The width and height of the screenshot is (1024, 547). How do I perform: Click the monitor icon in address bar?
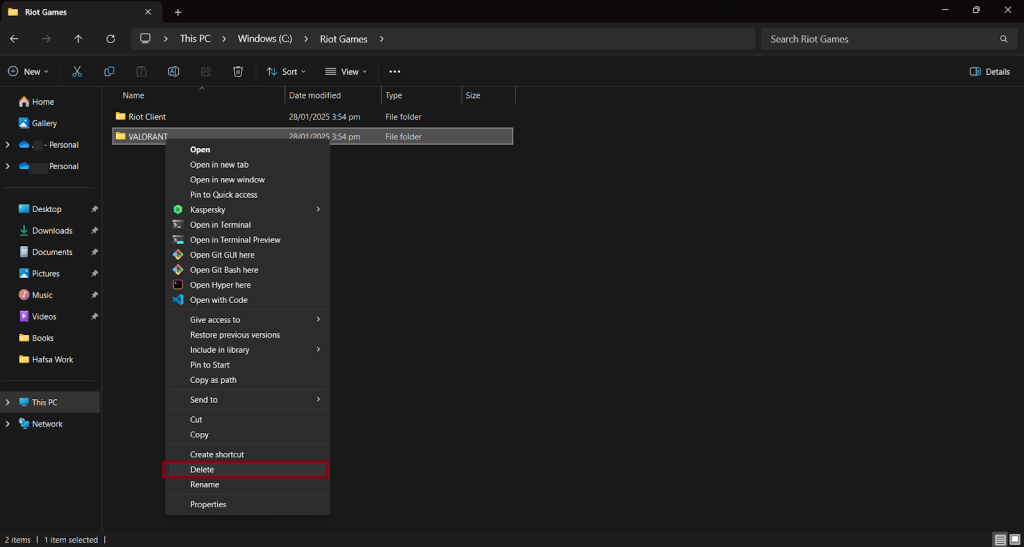click(x=145, y=39)
